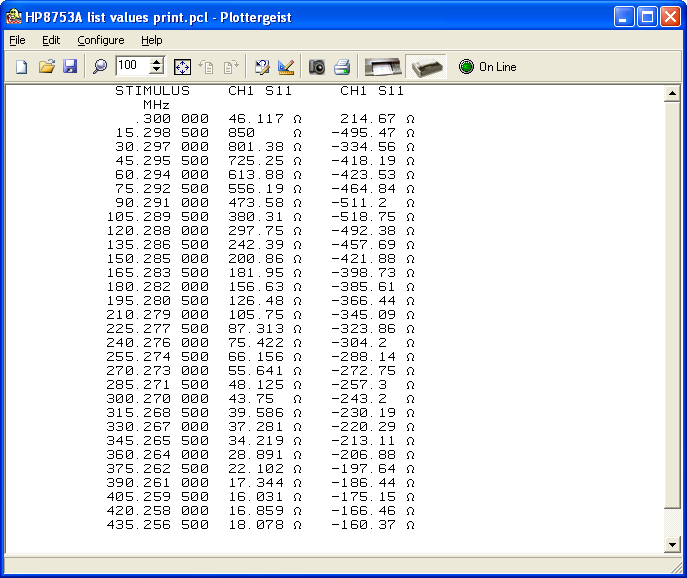Click the camera capture icon
The height and width of the screenshot is (578, 687).
(316, 67)
